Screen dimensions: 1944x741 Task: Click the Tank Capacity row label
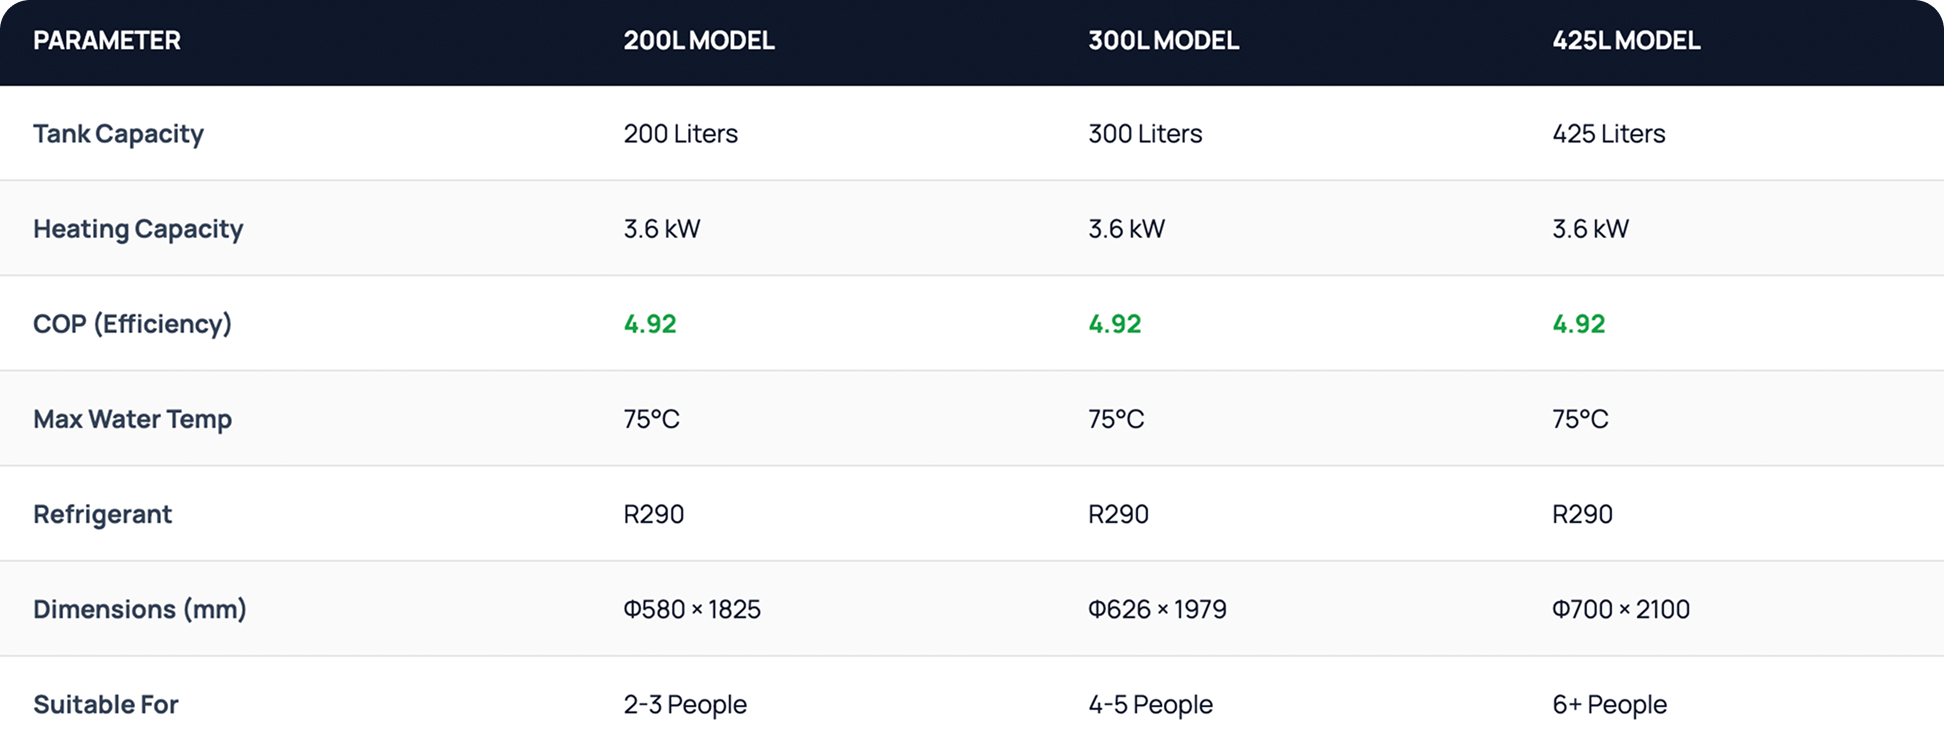coord(118,134)
